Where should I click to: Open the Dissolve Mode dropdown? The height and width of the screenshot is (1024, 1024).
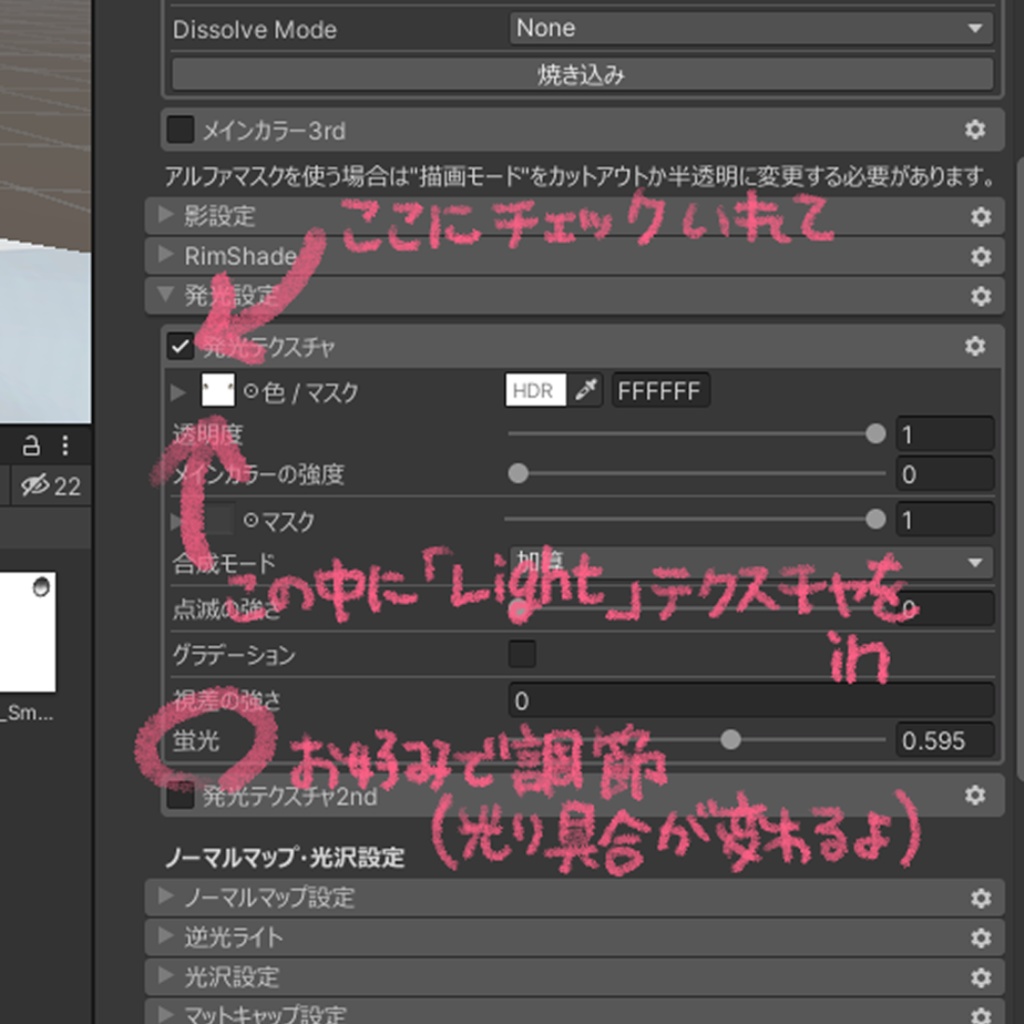tap(750, 28)
